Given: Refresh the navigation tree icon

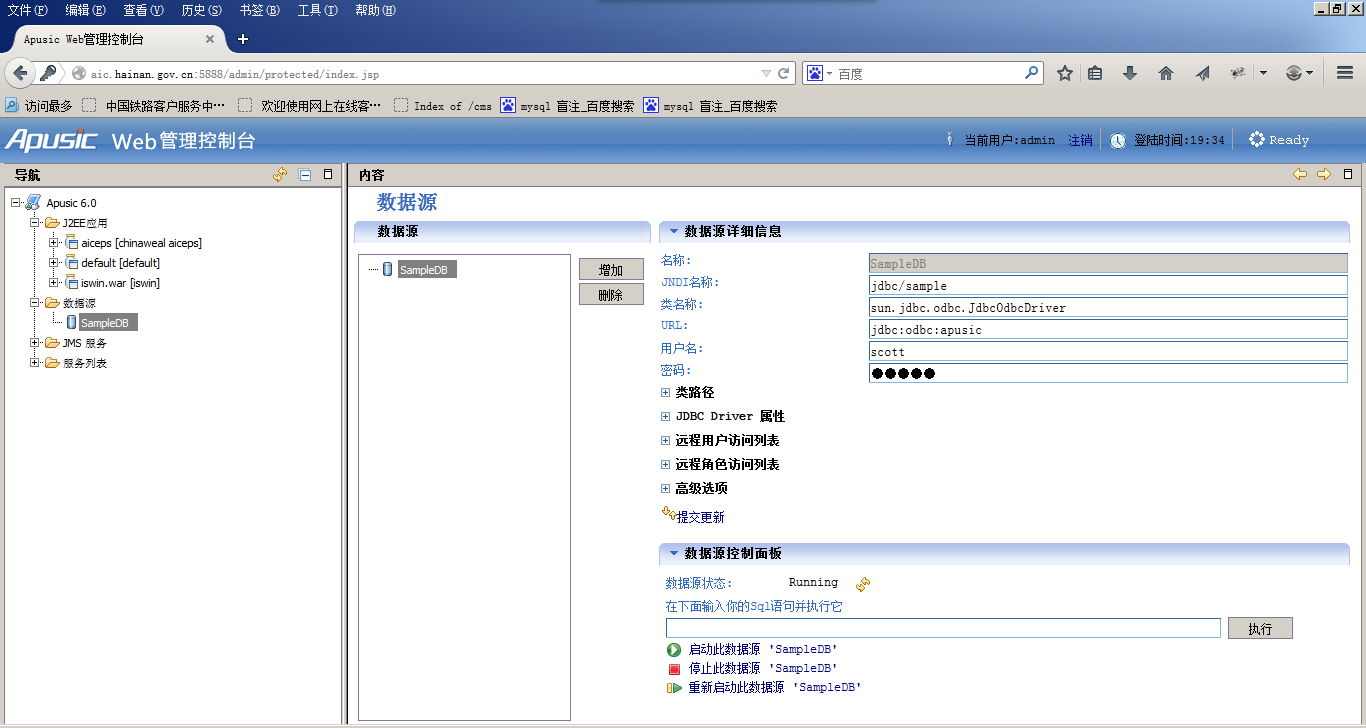Looking at the screenshot, I should point(280,174).
